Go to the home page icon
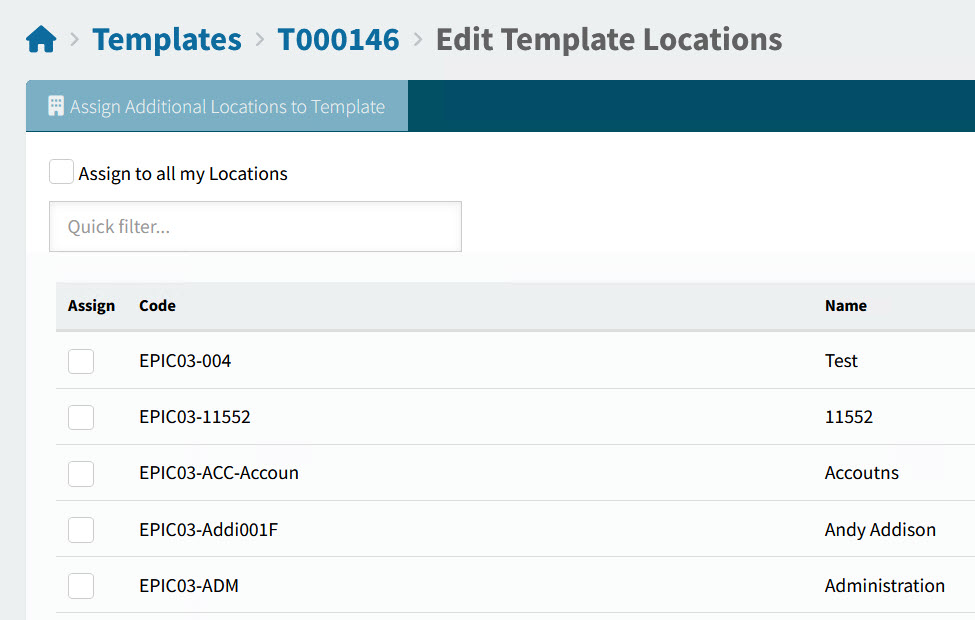This screenshot has height=620, width=975. point(41,40)
